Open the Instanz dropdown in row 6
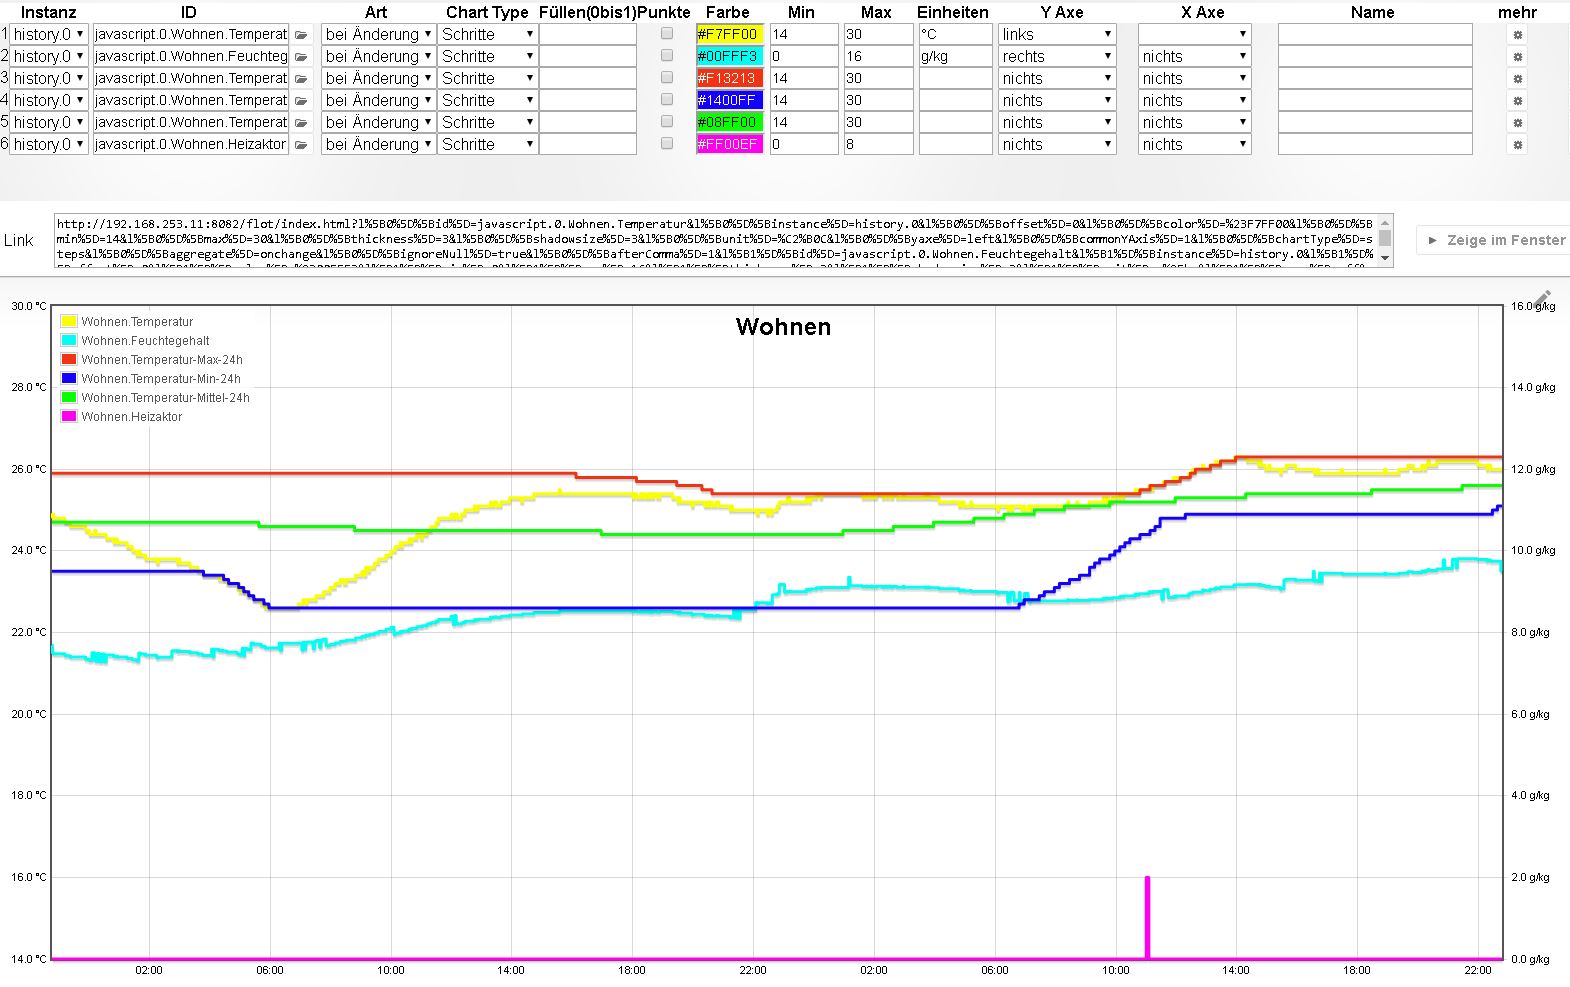 click(49, 144)
